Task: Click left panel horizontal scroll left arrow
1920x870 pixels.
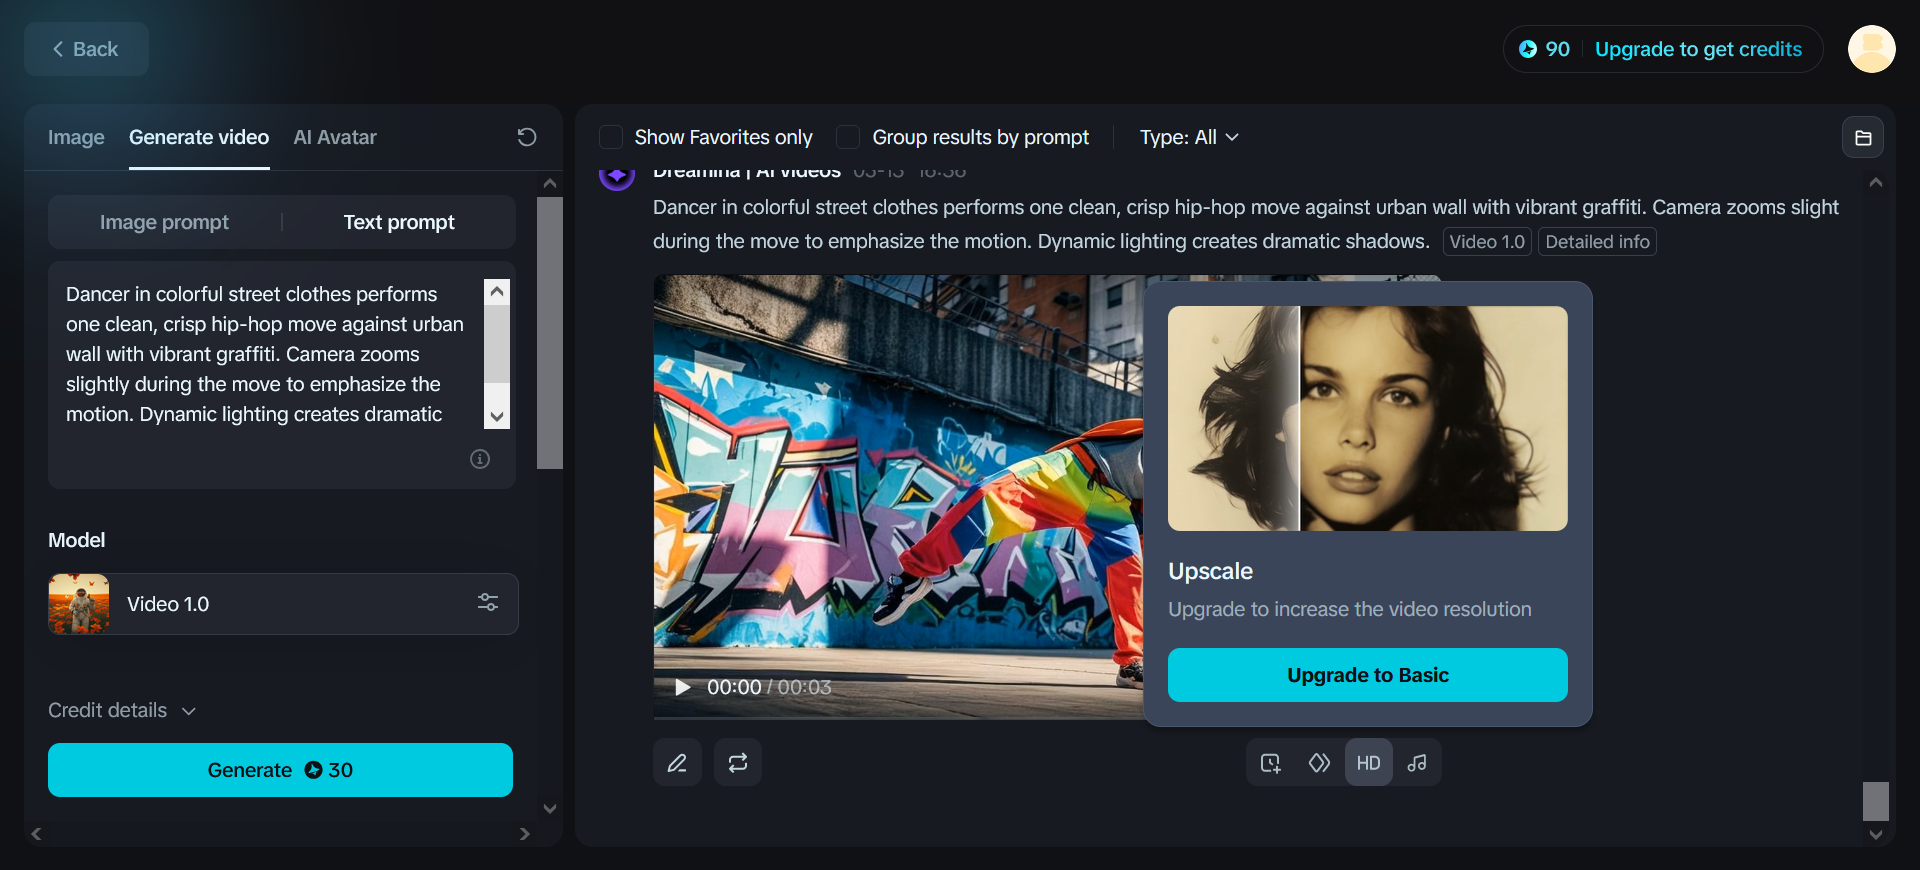Action: click(x=37, y=834)
